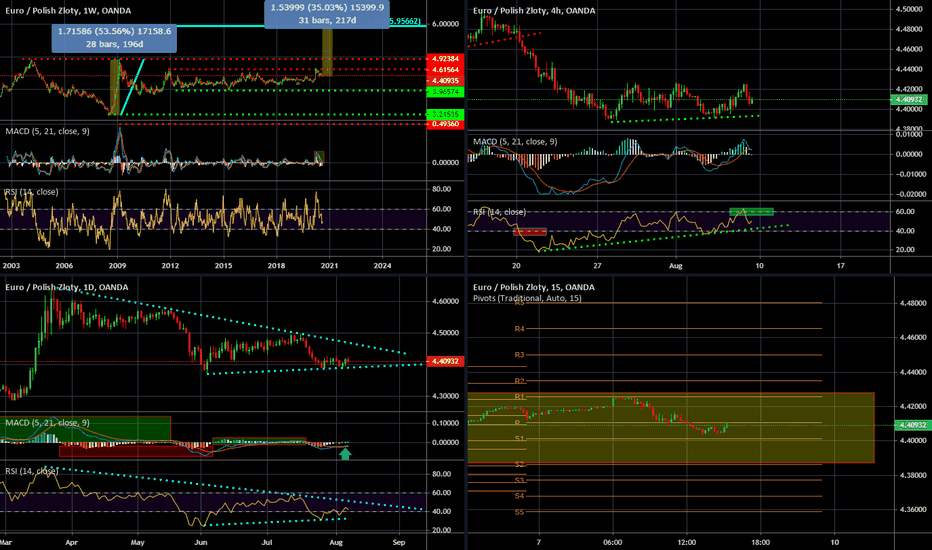Click 'Jun' on the daily chart time axis
The height and width of the screenshot is (550, 932).
[200, 542]
